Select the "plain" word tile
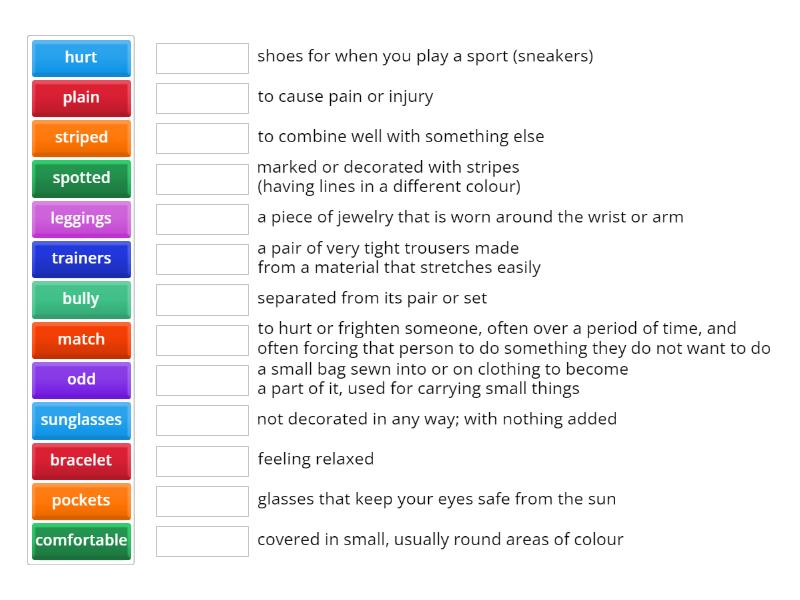Image resolution: width=800 pixels, height=600 pixels. tap(81, 98)
